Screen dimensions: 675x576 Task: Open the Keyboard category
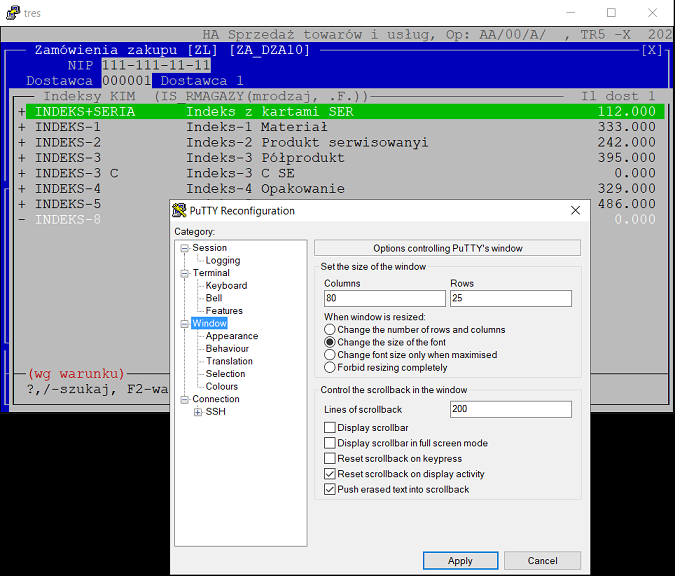pos(226,285)
